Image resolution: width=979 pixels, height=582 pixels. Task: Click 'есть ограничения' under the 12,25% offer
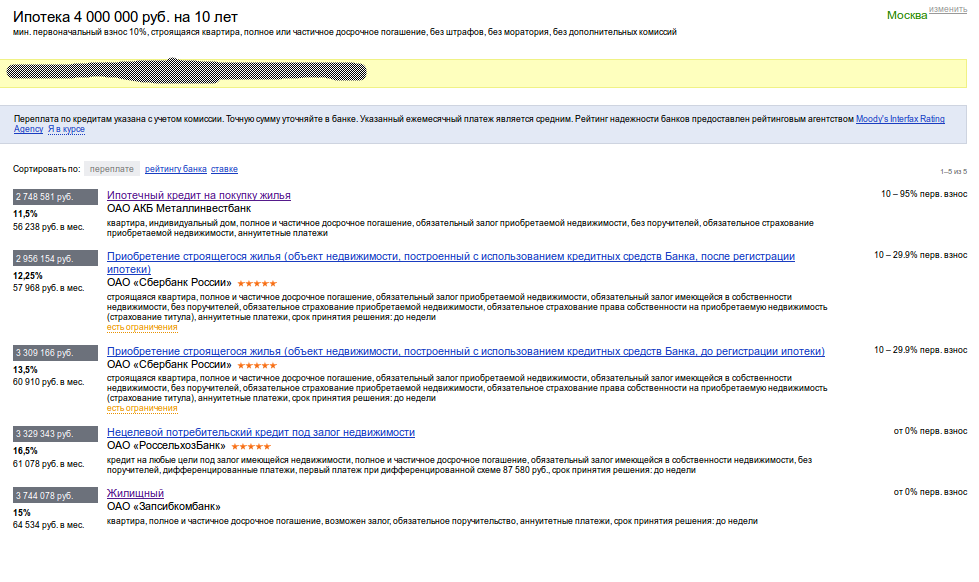pos(142,327)
